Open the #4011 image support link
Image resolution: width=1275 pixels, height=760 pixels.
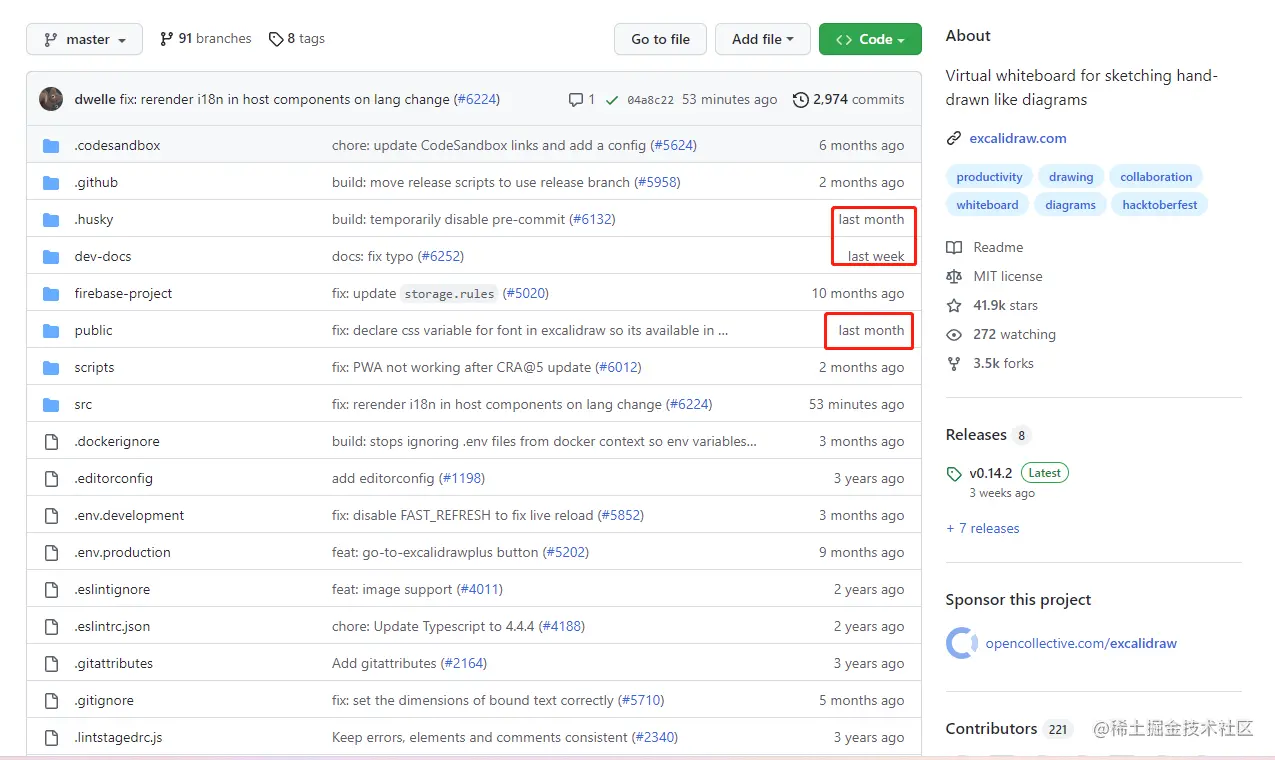pyautogui.click(x=480, y=589)
